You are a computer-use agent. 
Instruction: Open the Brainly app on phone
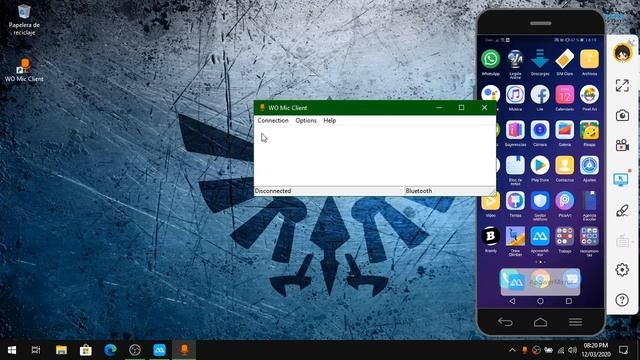coord(491,236)
